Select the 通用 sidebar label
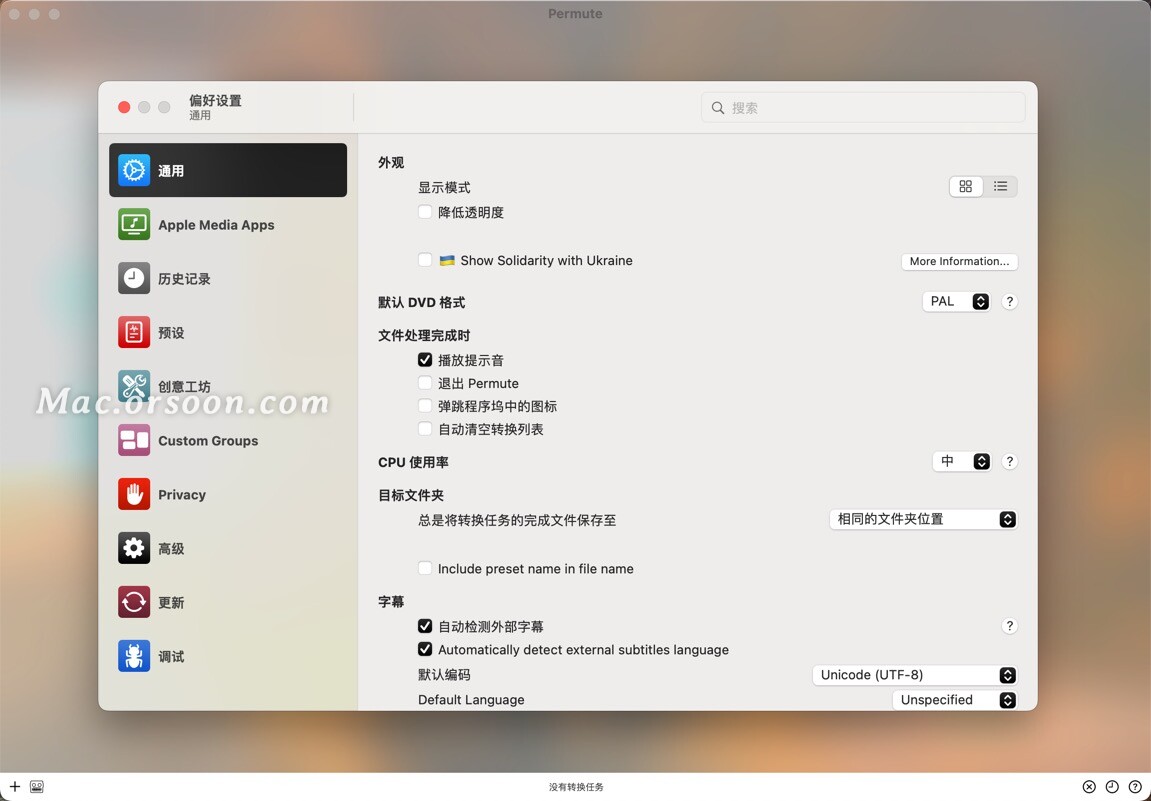Viewport: 1151px width, 801px height. (x=171, y=171)
